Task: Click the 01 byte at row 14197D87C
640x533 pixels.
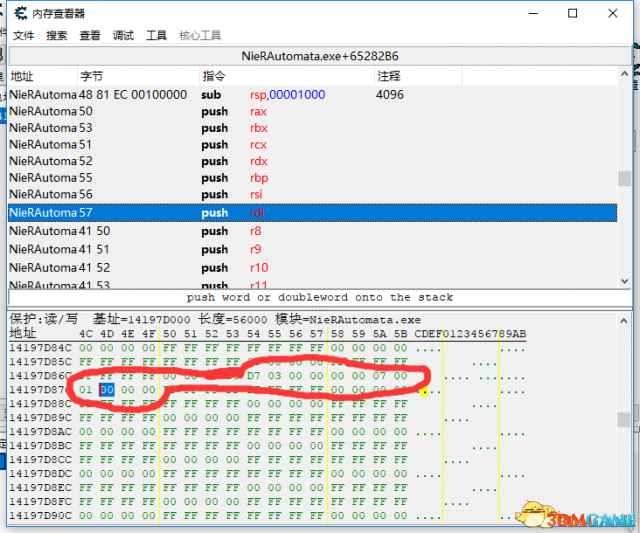Action: pyautogui.click(x=86, y=390)
